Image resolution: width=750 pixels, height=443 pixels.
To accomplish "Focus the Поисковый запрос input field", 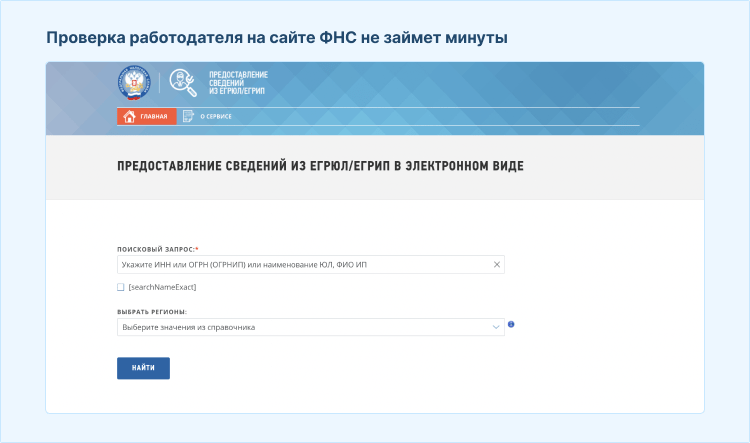I will (311, 265).
